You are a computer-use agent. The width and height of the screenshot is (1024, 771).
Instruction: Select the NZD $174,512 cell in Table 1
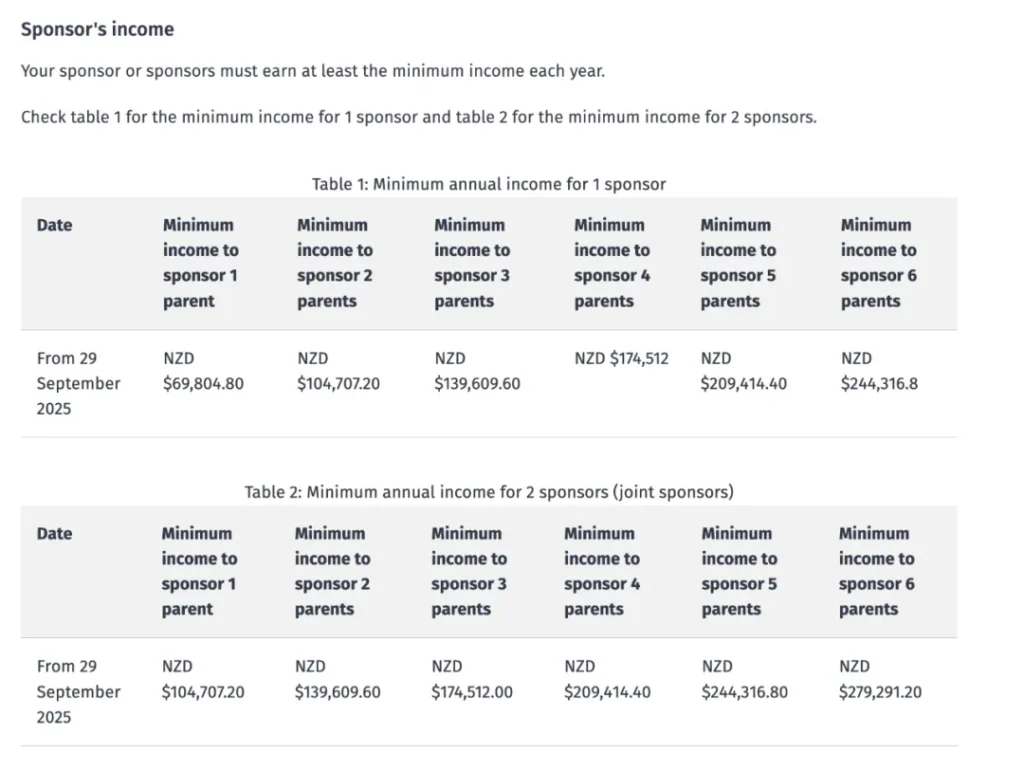click(621, 358)
